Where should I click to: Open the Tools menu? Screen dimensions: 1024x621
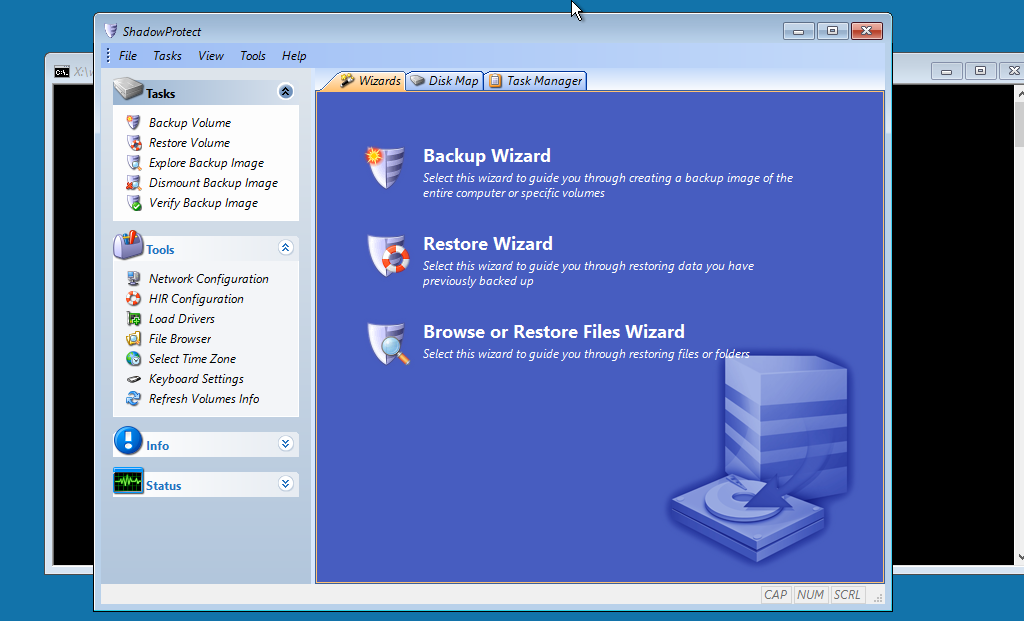[x=253, y=56]
